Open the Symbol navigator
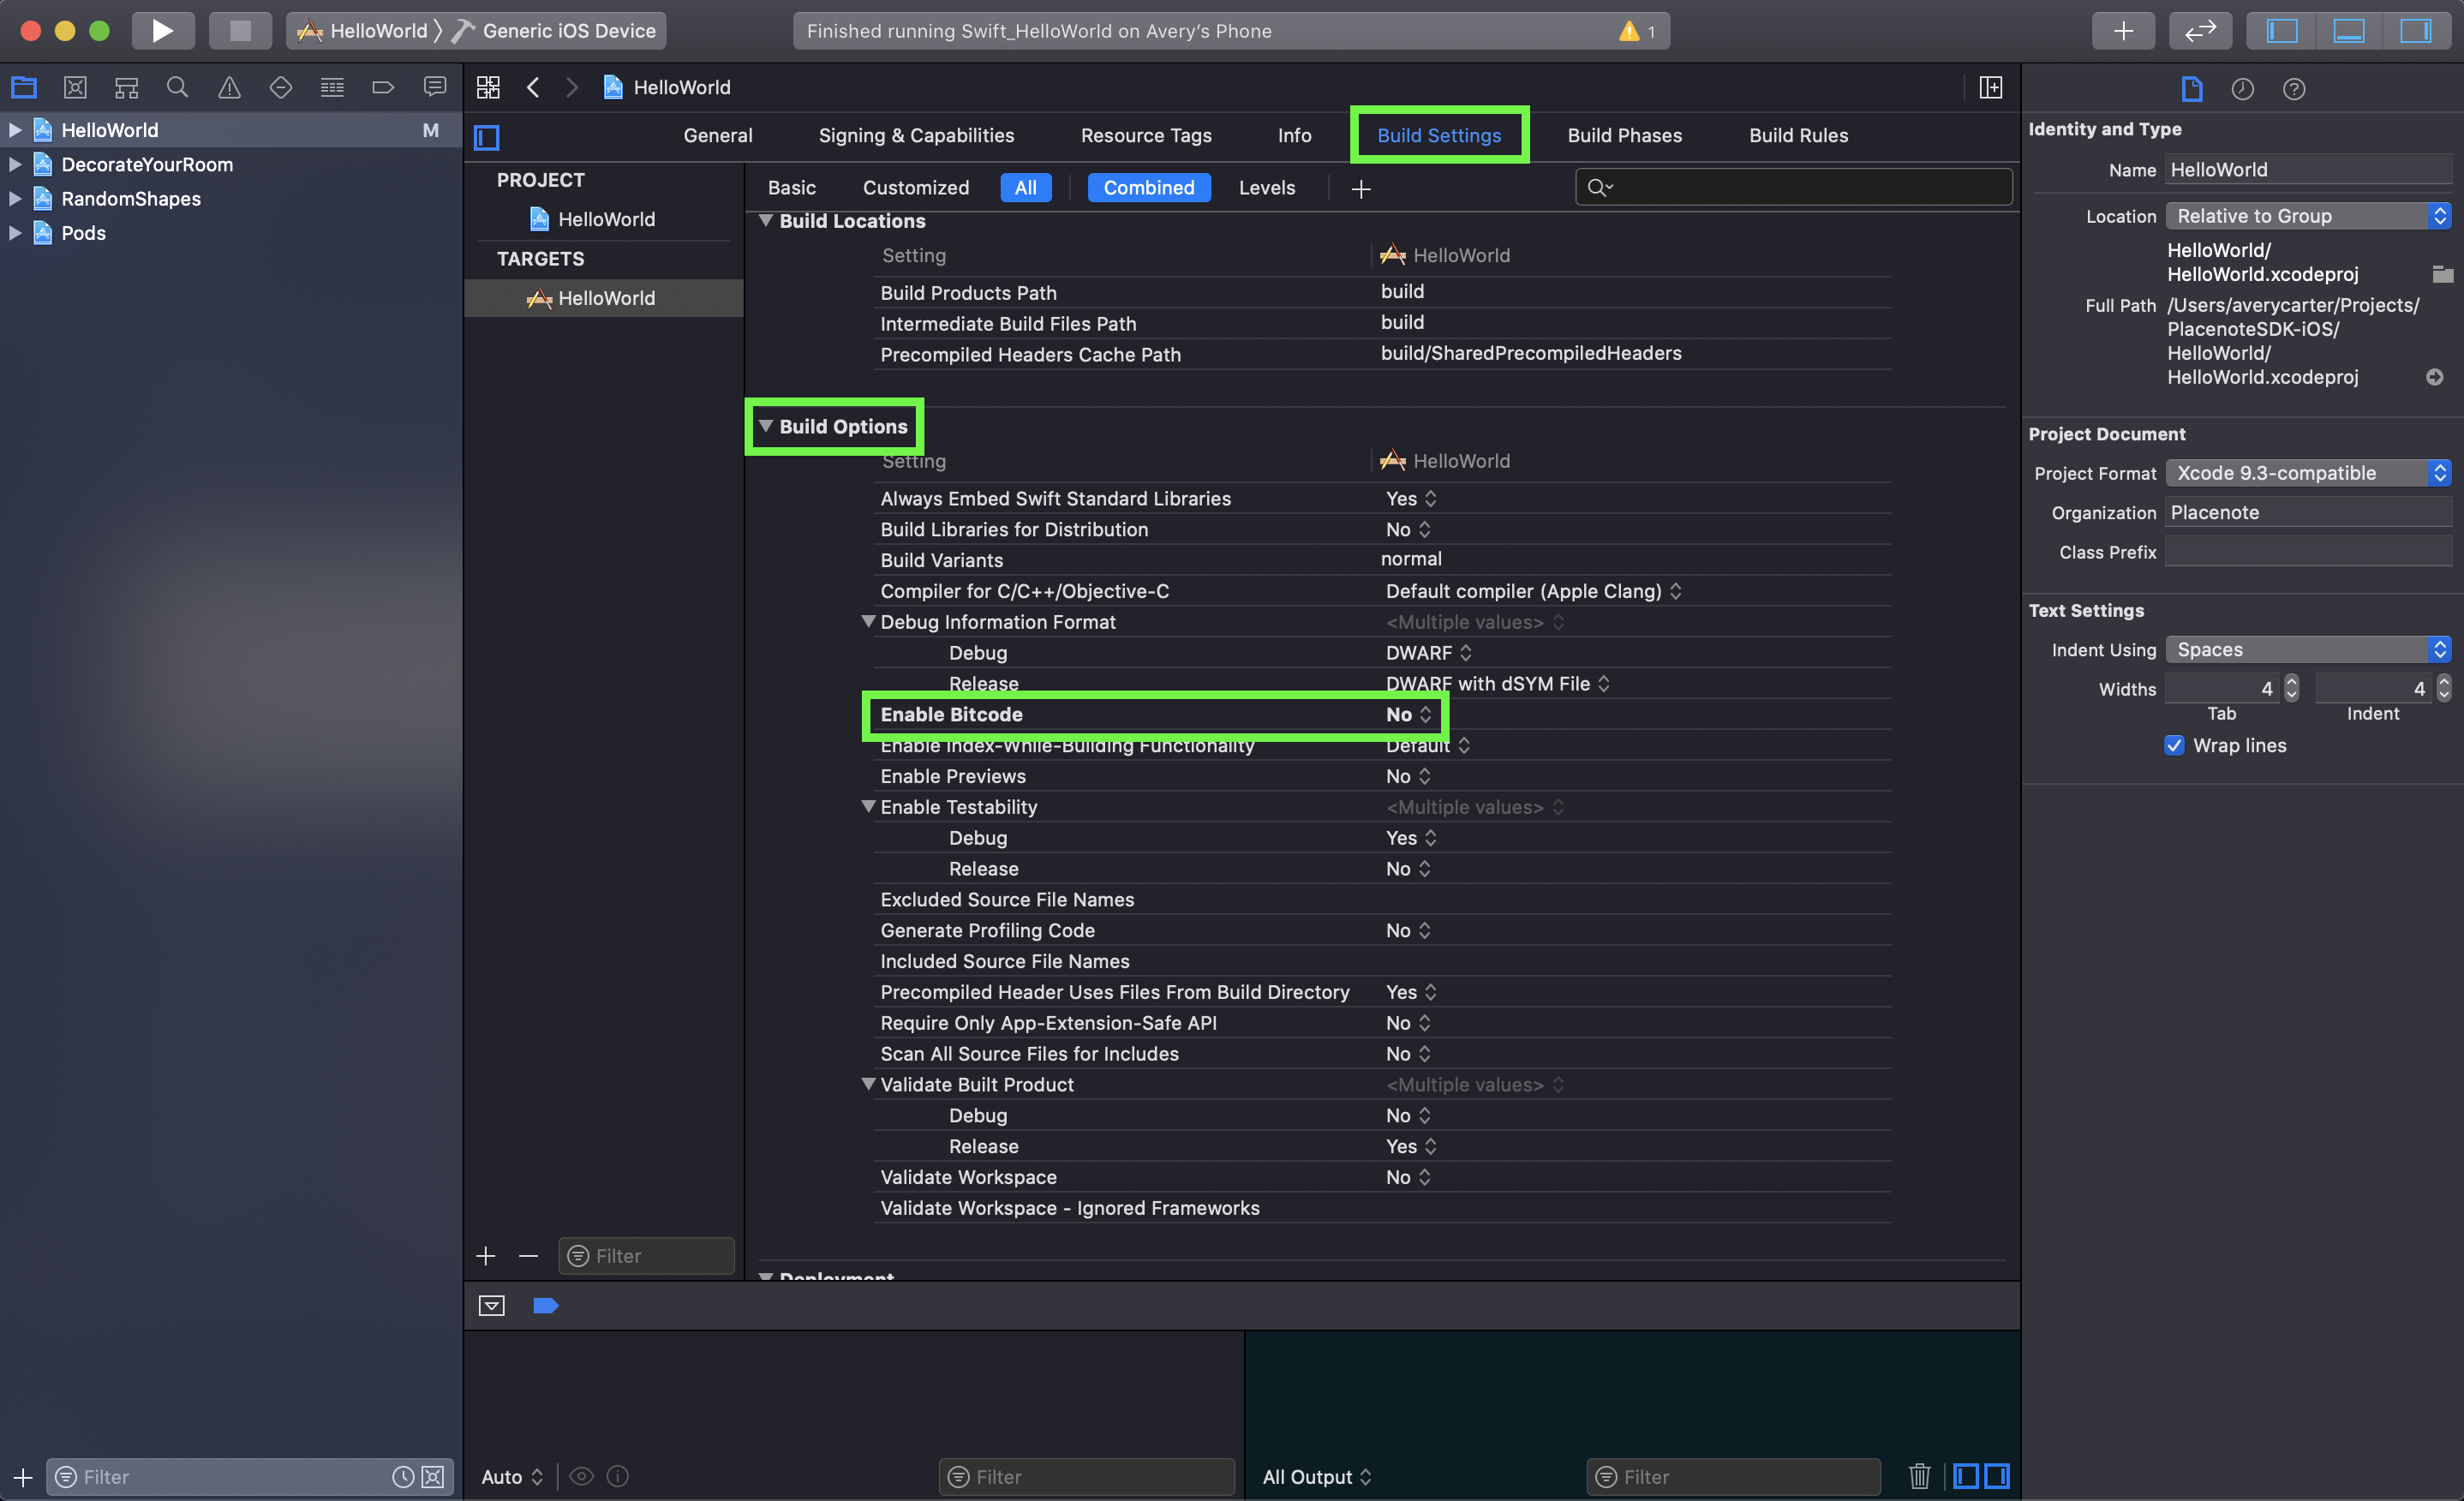The height and width of the screenshot is (1501, 2464). click(x=126, y=88)
